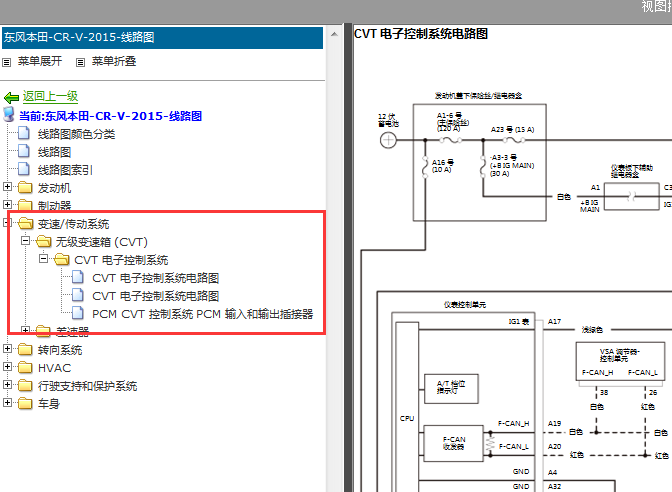Click the 发动机 folder icon
Viewport: 672px width, 492px height.
coord(25,187)
